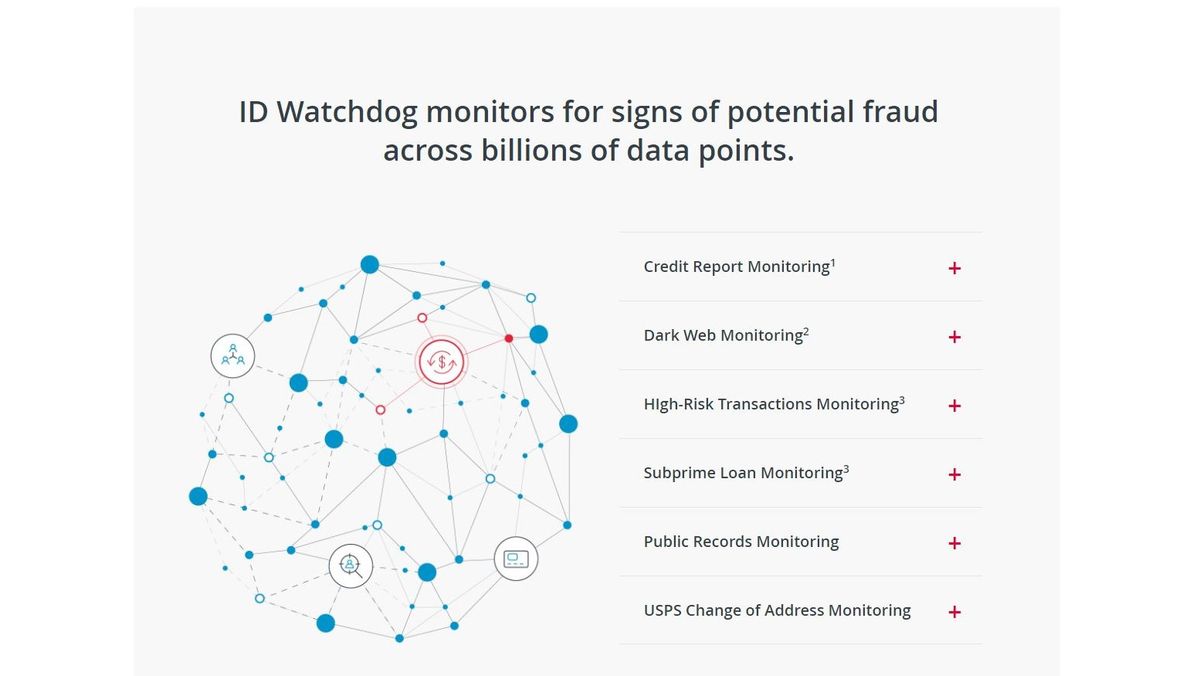Click the footnote 2 superscript on Dark Web Monitoring
The height and width of the screenshot is (676, 1200).
pyautogui.click(x=806, y=329)
